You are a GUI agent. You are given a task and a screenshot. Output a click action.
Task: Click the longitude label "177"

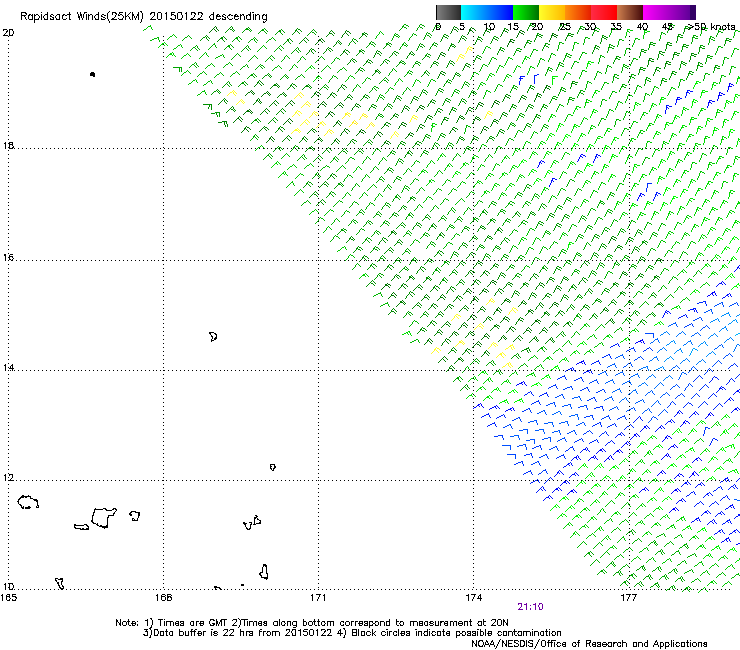pos(628,598)
